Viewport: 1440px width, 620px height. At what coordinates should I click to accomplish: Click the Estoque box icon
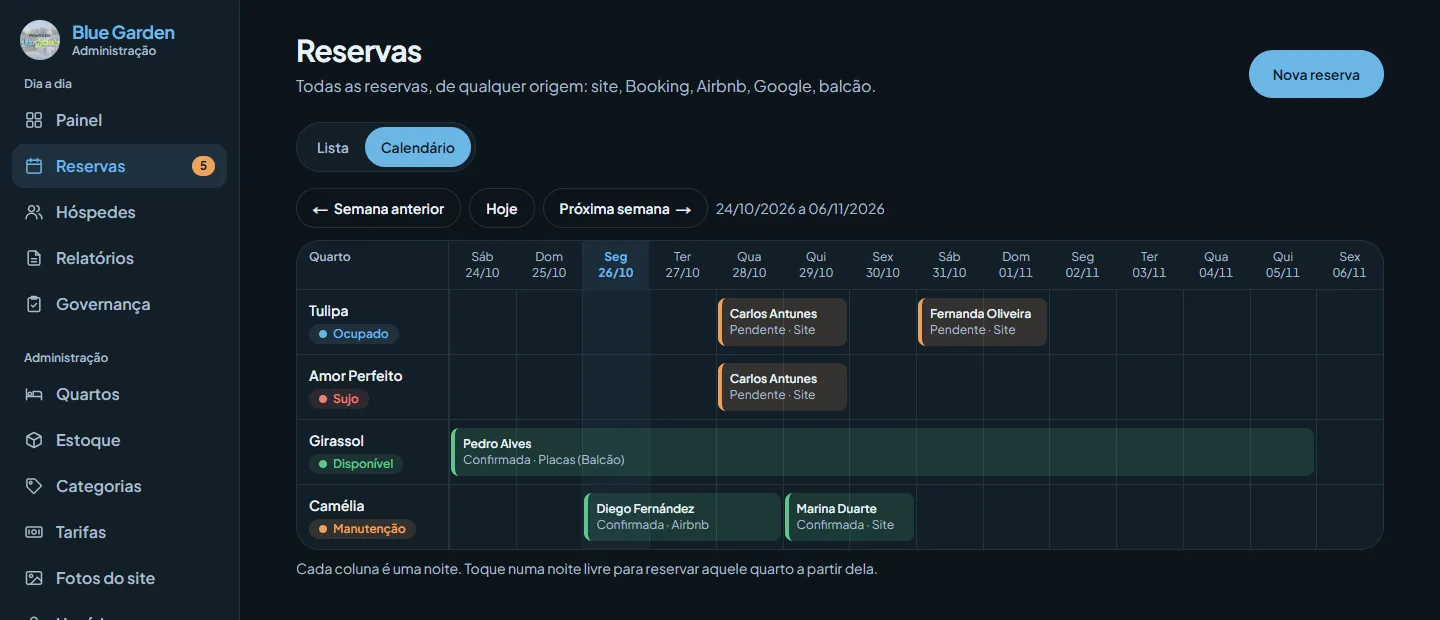pyautogui.click(x=34, y=440)
